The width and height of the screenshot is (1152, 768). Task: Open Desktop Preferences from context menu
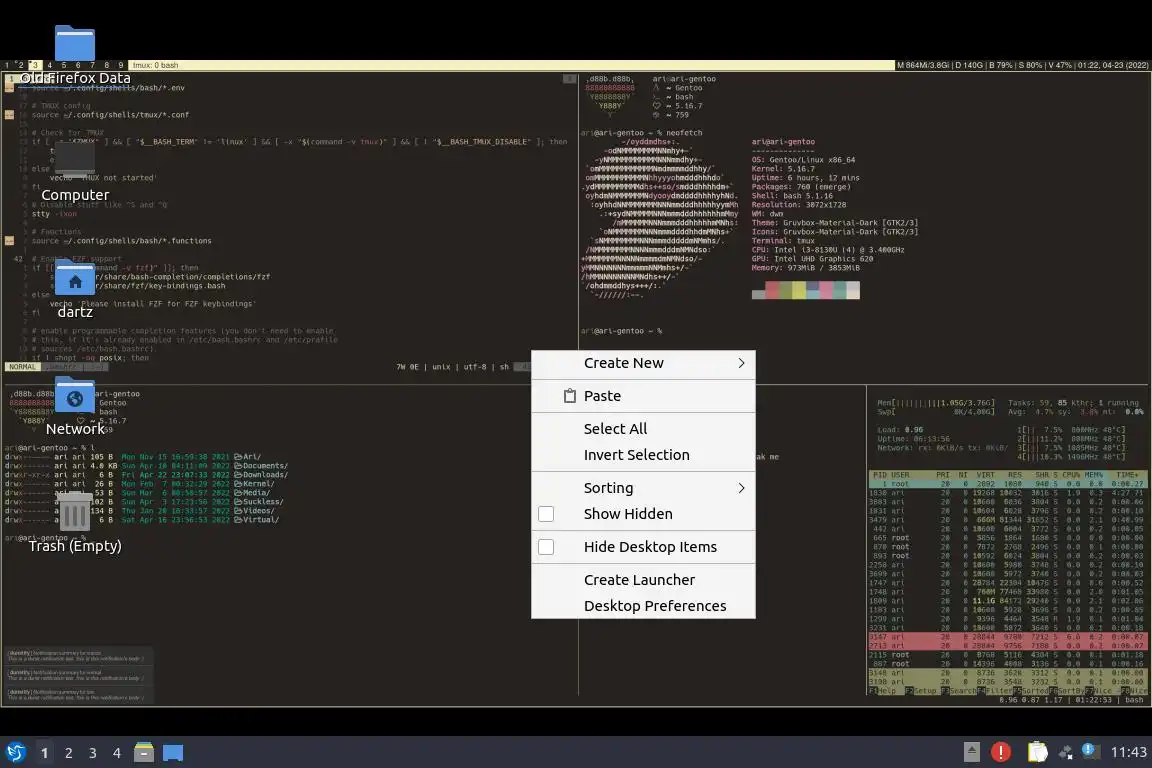(643, 606)
